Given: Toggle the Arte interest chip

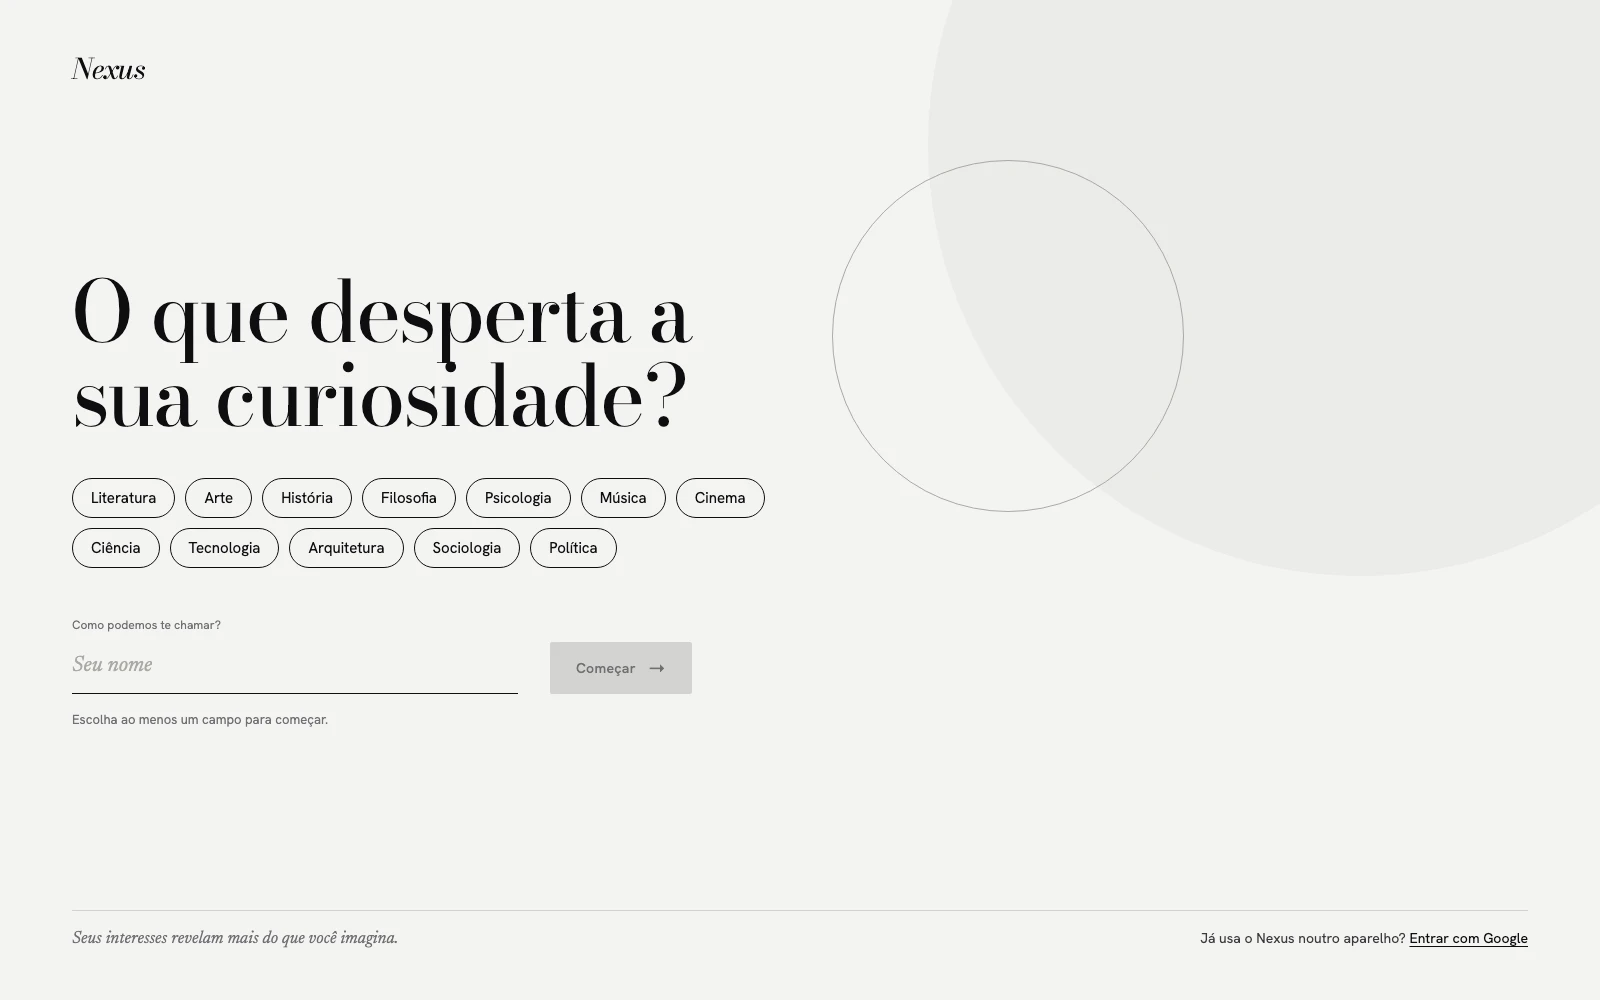Looking at the screenshot, I should pos(218,498).
